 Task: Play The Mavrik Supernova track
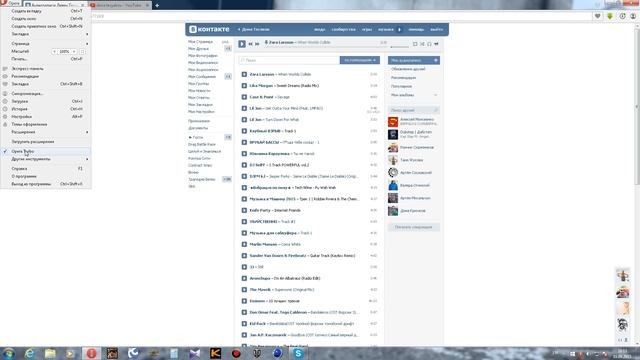click(x=244, y=289)
